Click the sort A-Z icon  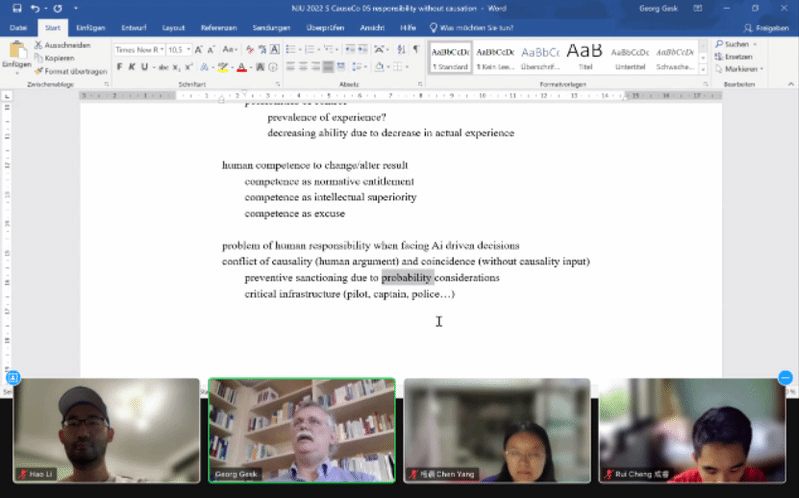point(401,49)
